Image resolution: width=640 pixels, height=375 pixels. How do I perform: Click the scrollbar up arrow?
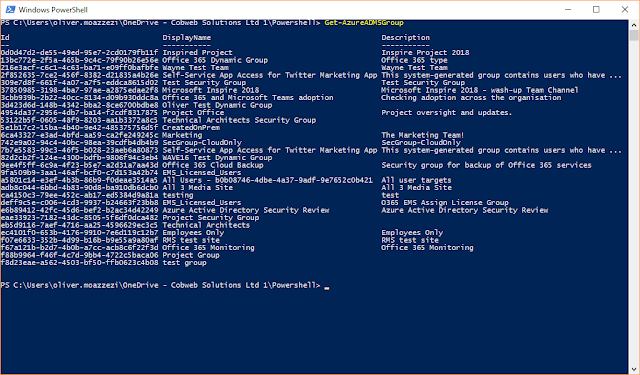(x=634, y=24)
